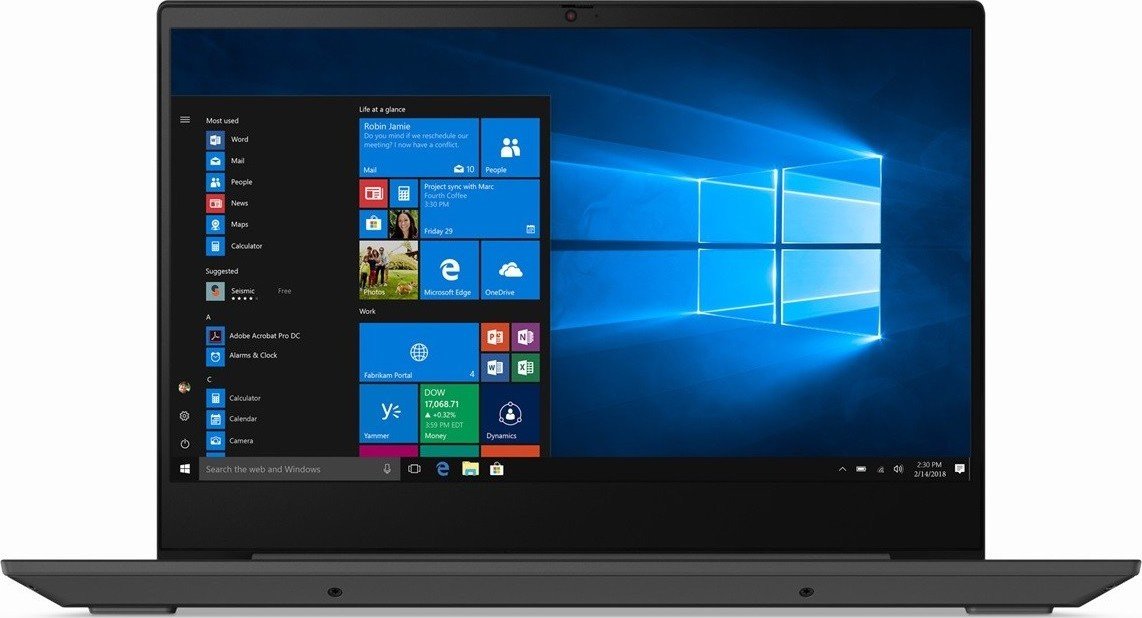Click the letter A list heading
1142x618 pixels.
[x=208, y=317]
